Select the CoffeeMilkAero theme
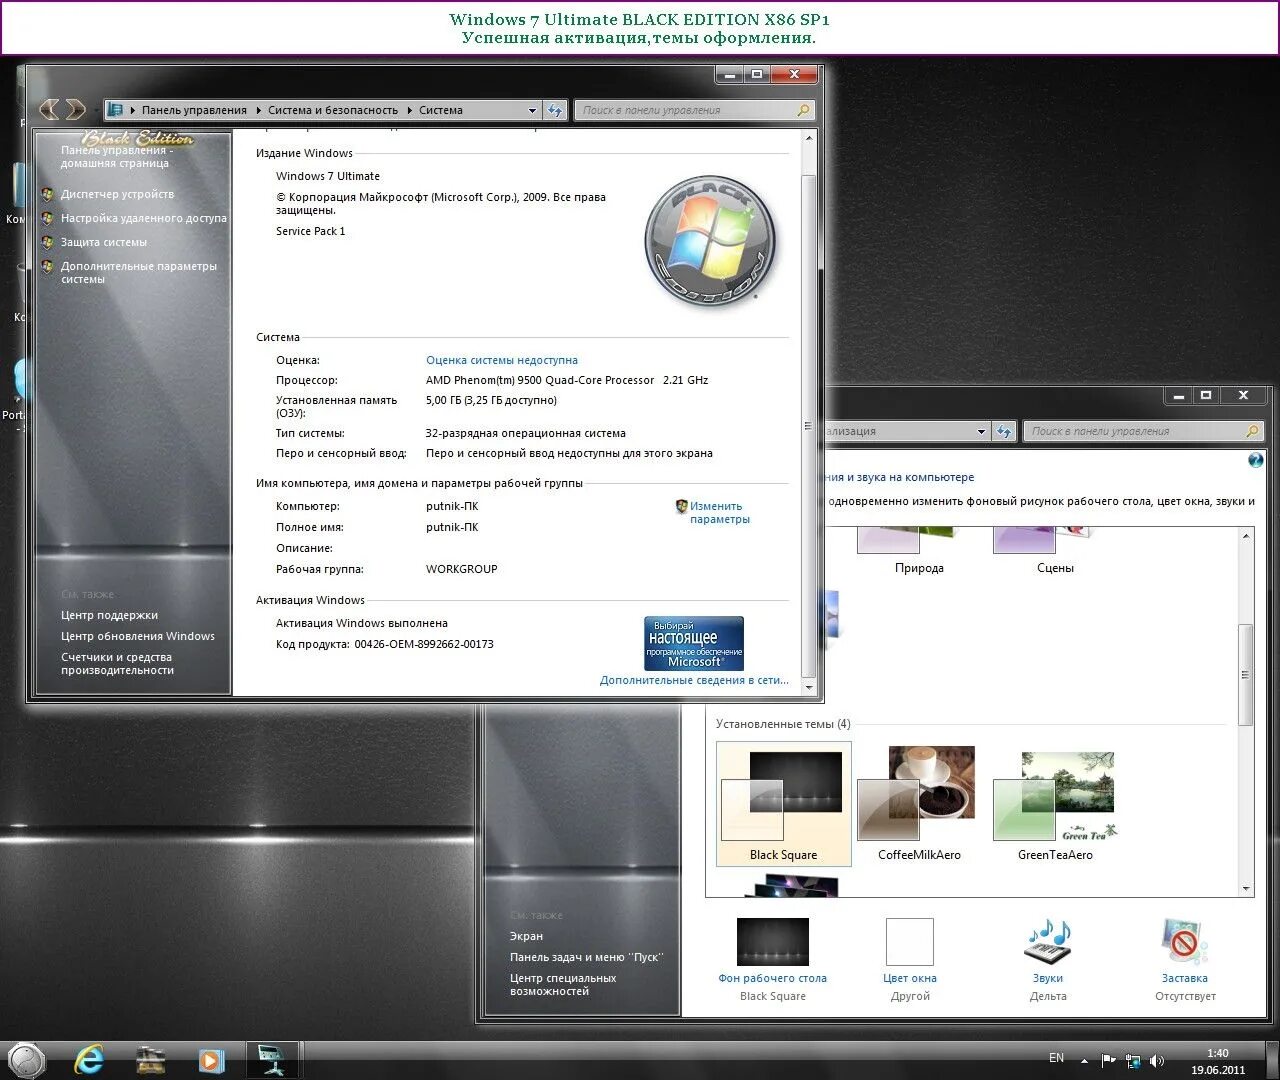This screenshot has width=1280, height=1080. pos(919,803)
